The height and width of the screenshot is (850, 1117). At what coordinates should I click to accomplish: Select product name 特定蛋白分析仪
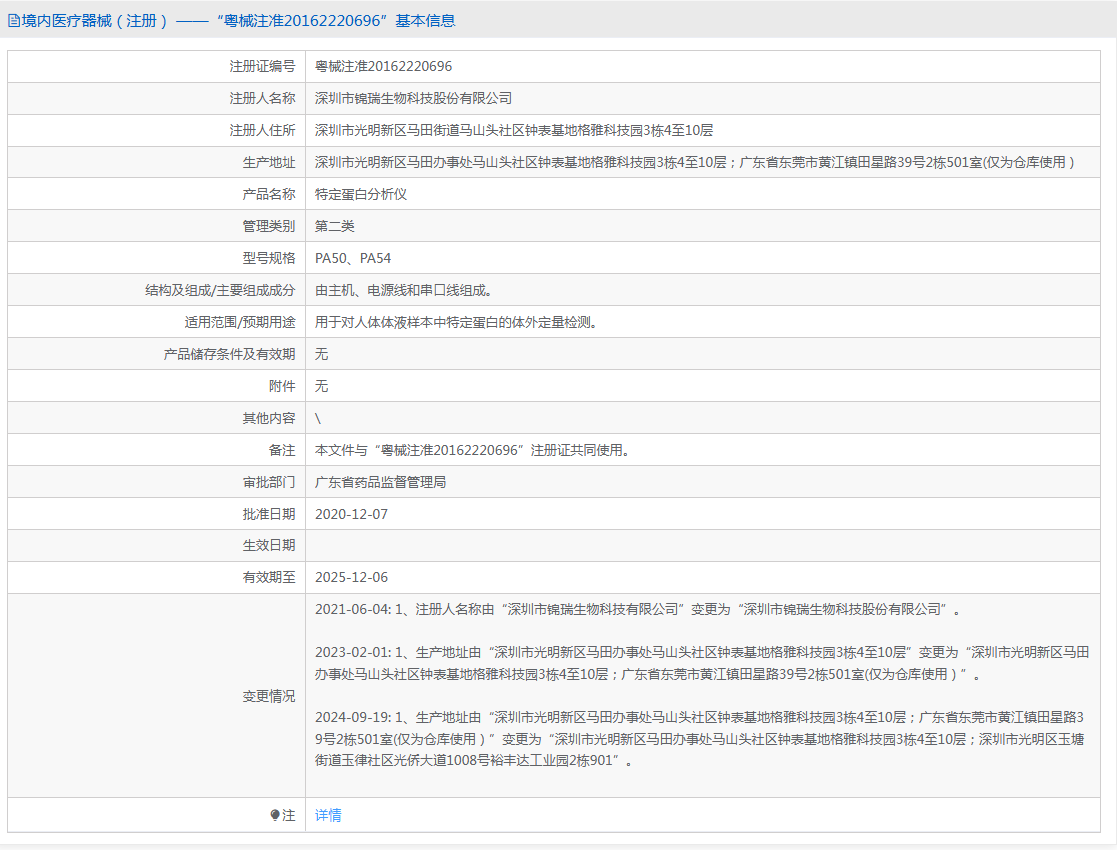361,195
